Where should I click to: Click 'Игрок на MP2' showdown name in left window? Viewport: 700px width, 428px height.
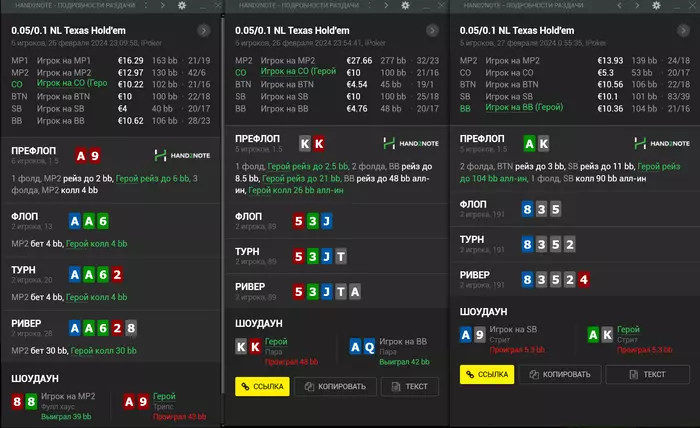coord(68,396)
